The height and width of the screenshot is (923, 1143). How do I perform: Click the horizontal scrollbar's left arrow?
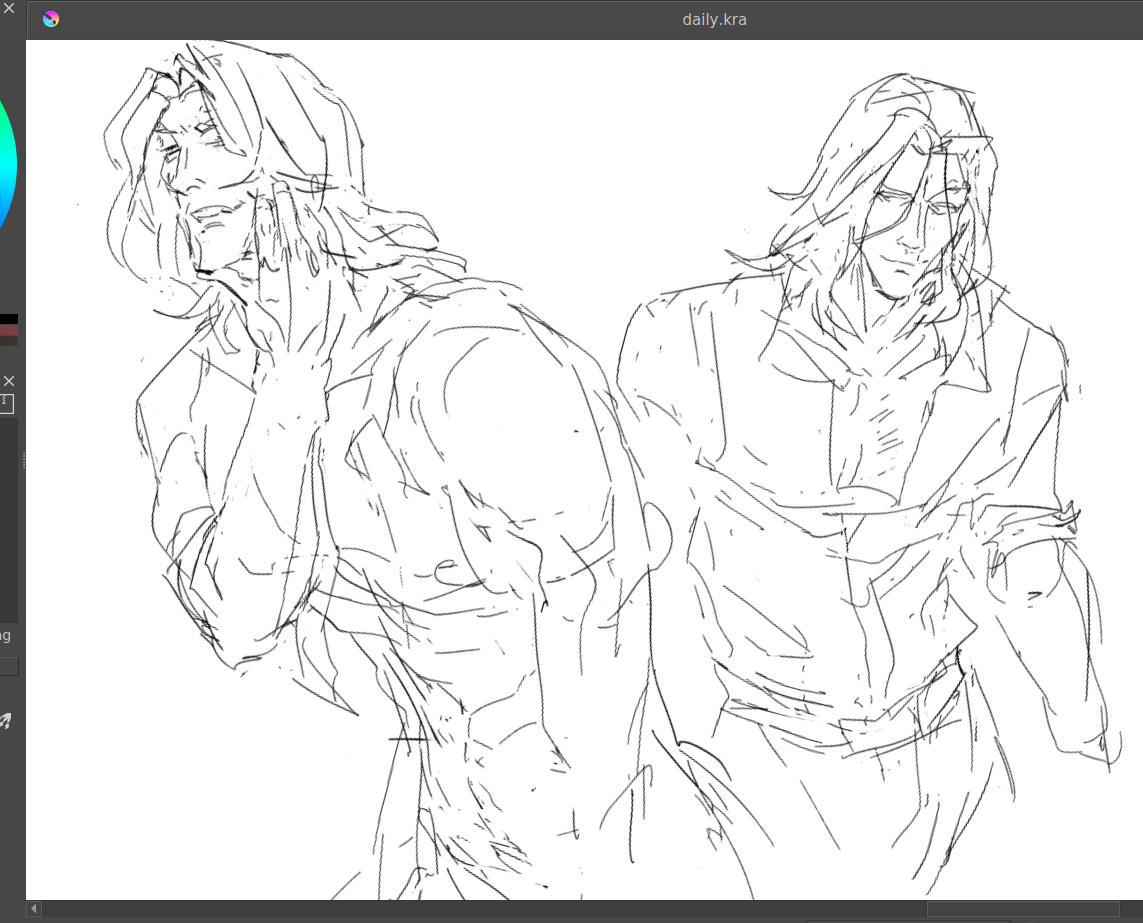pyautogui.click(x=34, y=909)
